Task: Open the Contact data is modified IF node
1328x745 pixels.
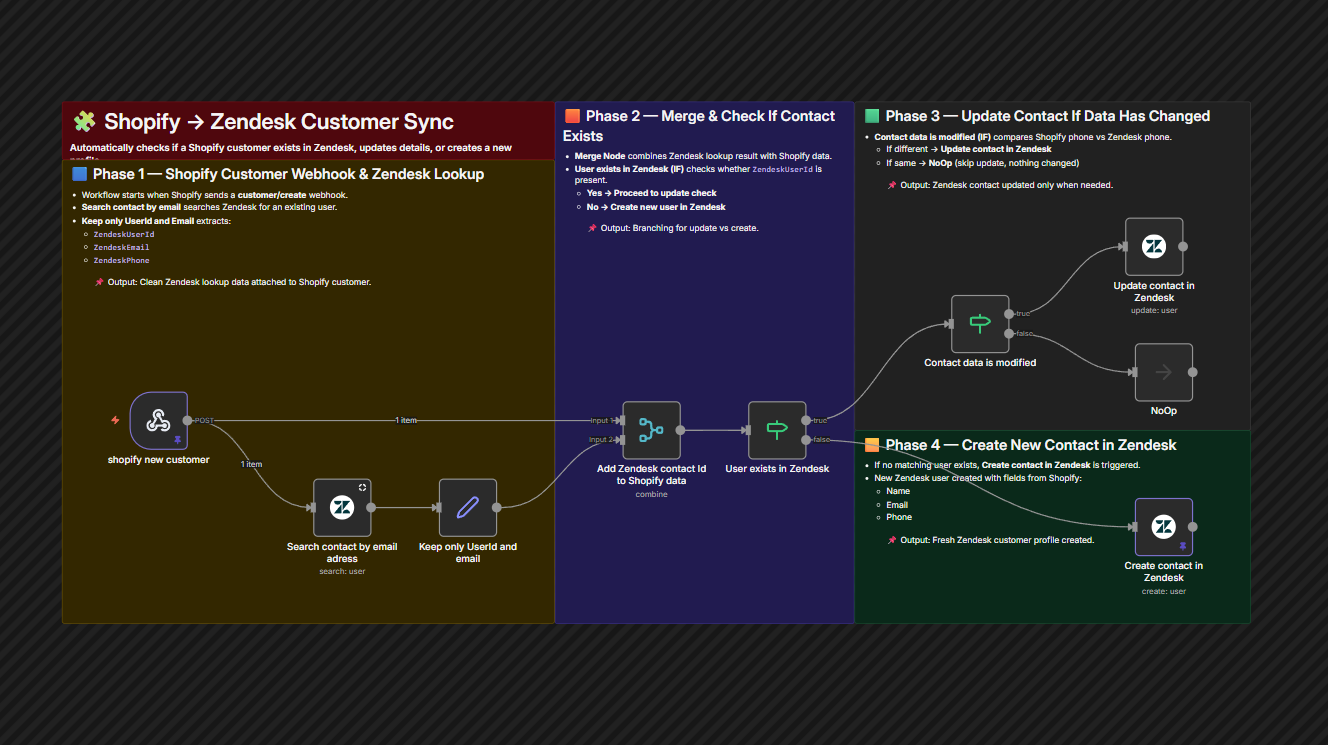Action: pyautogui.click(x=980, y=324)
